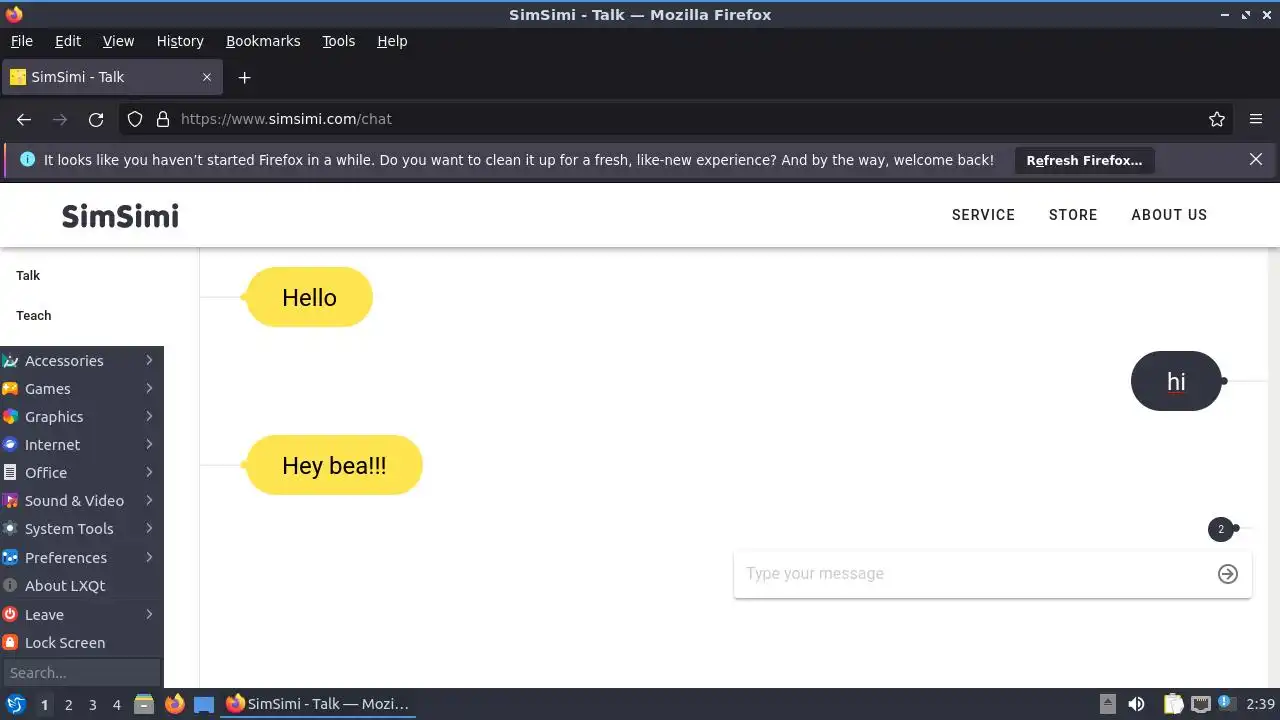The image size is (1280, 720).
Task: Reload the page with the refresh icon
Action: pyautogui.click(x=96, y=119)
